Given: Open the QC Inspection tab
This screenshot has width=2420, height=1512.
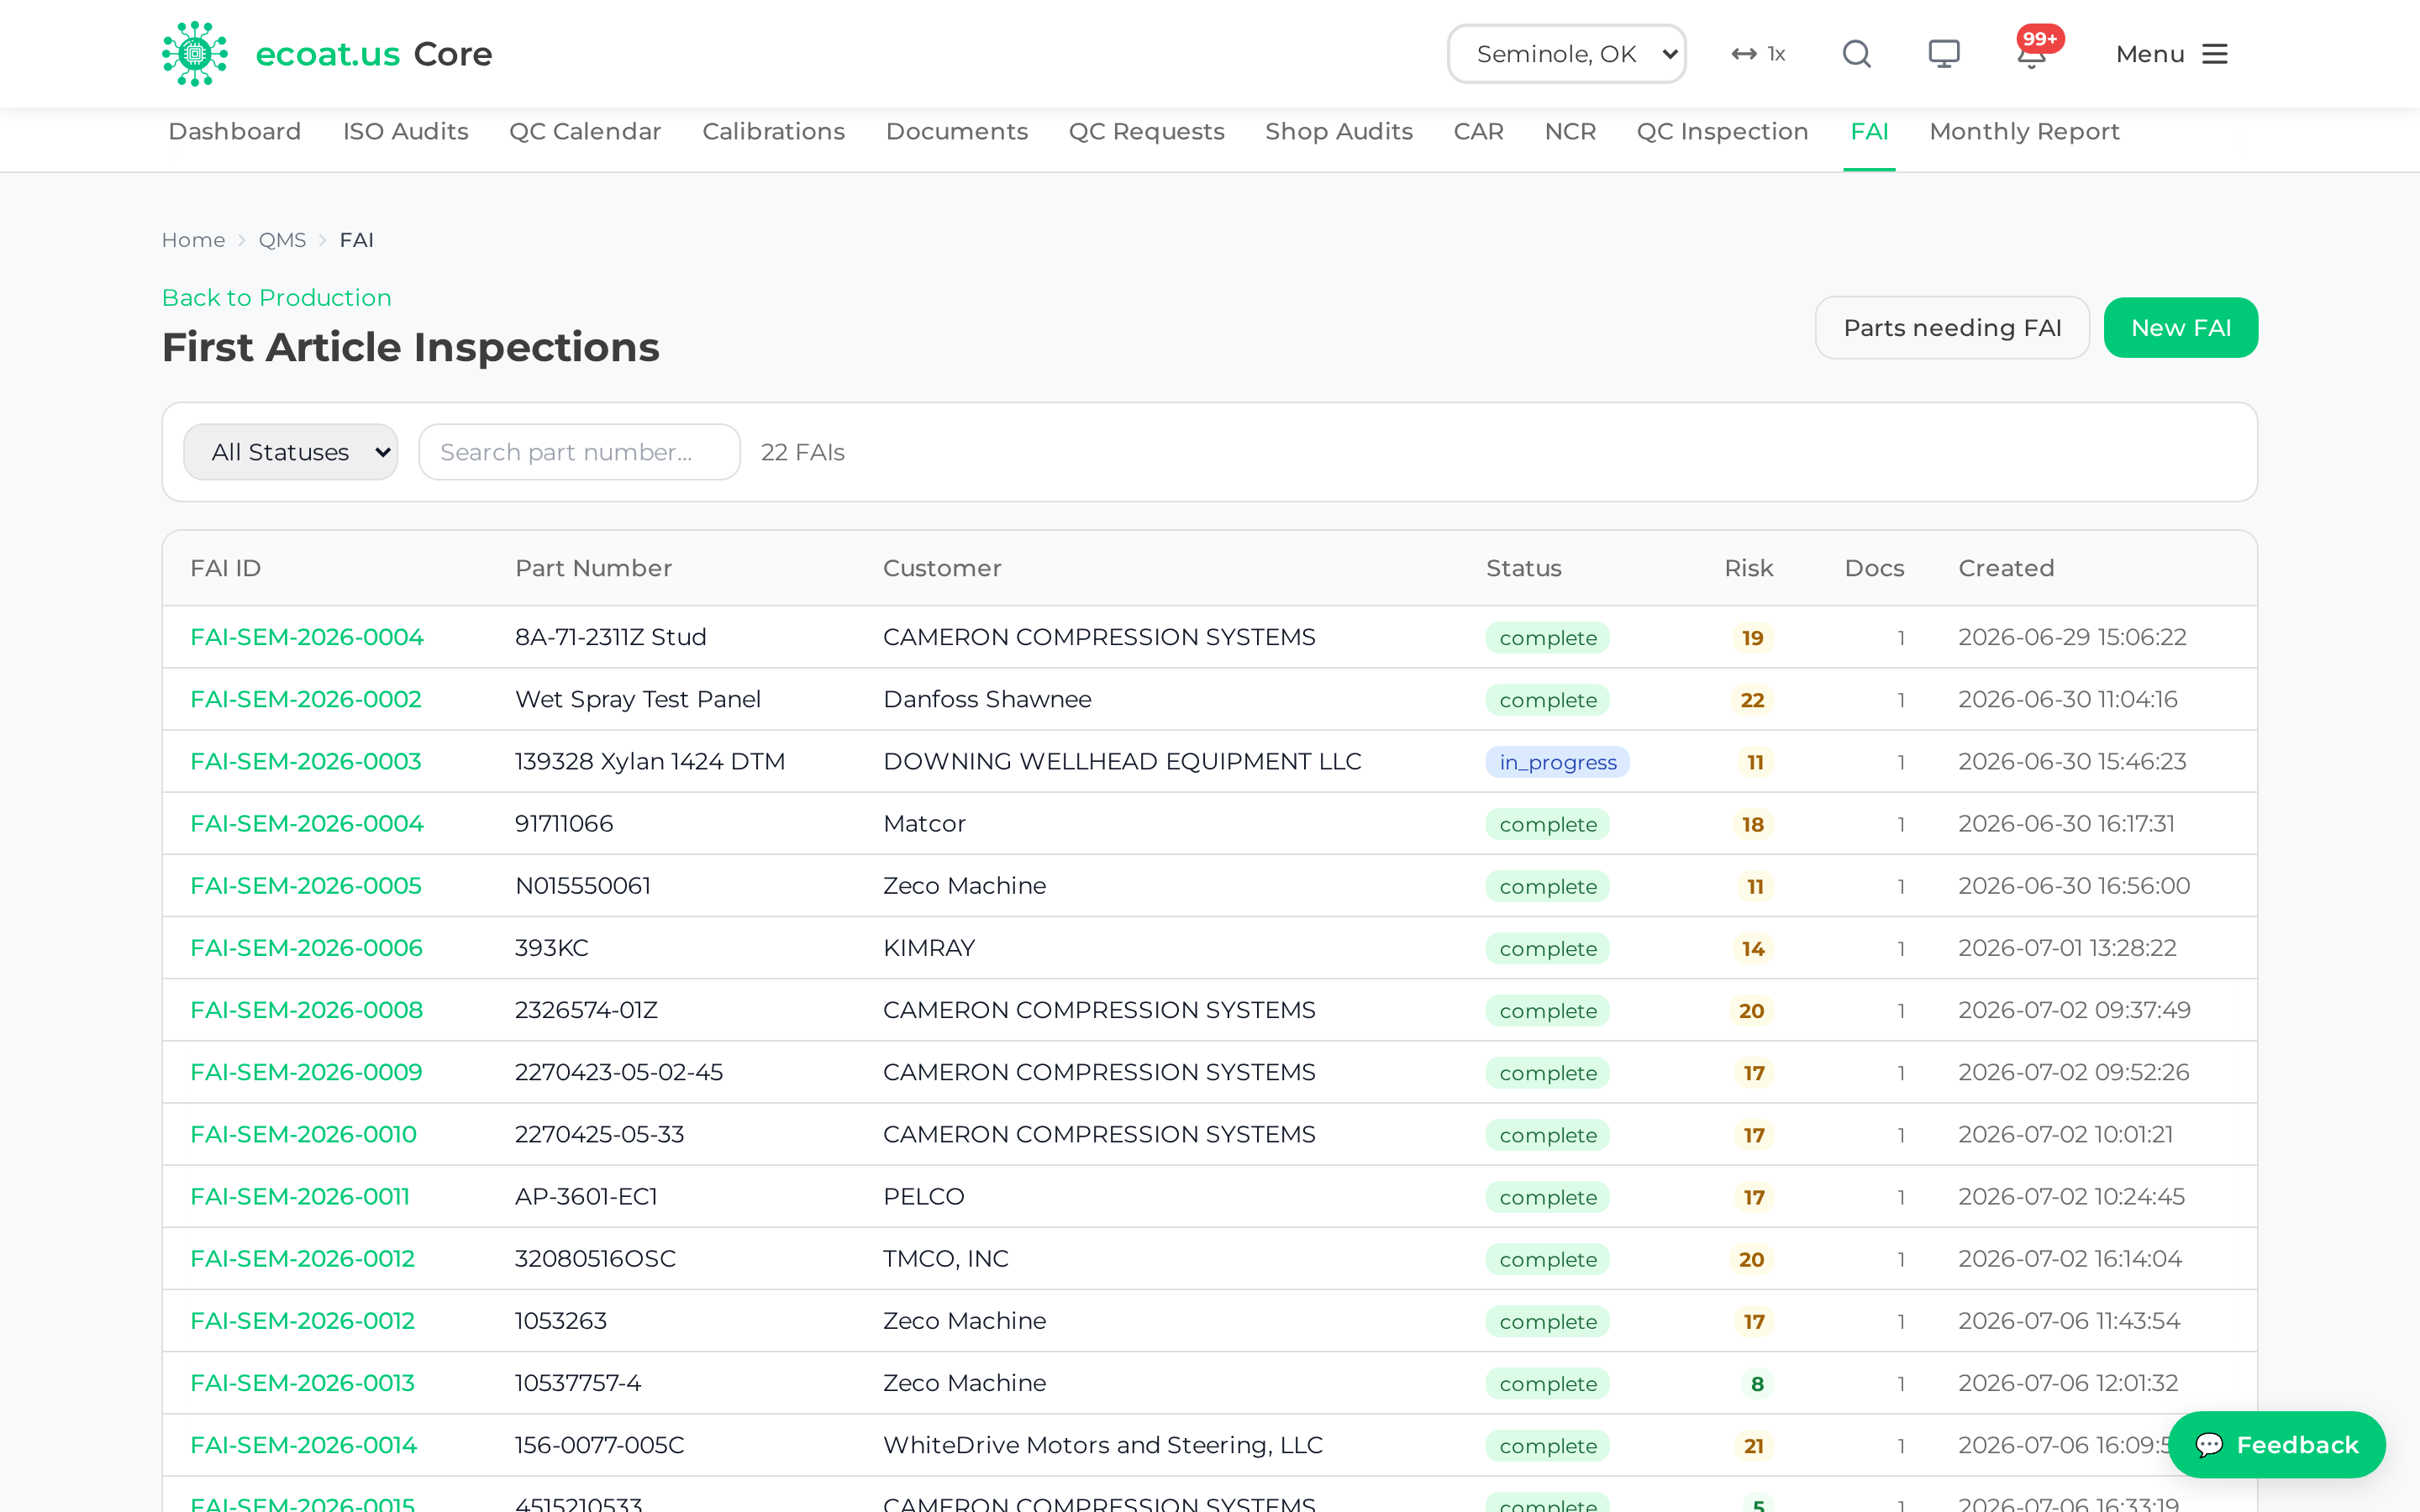Looking at the screenshot, I should 1722,132.
